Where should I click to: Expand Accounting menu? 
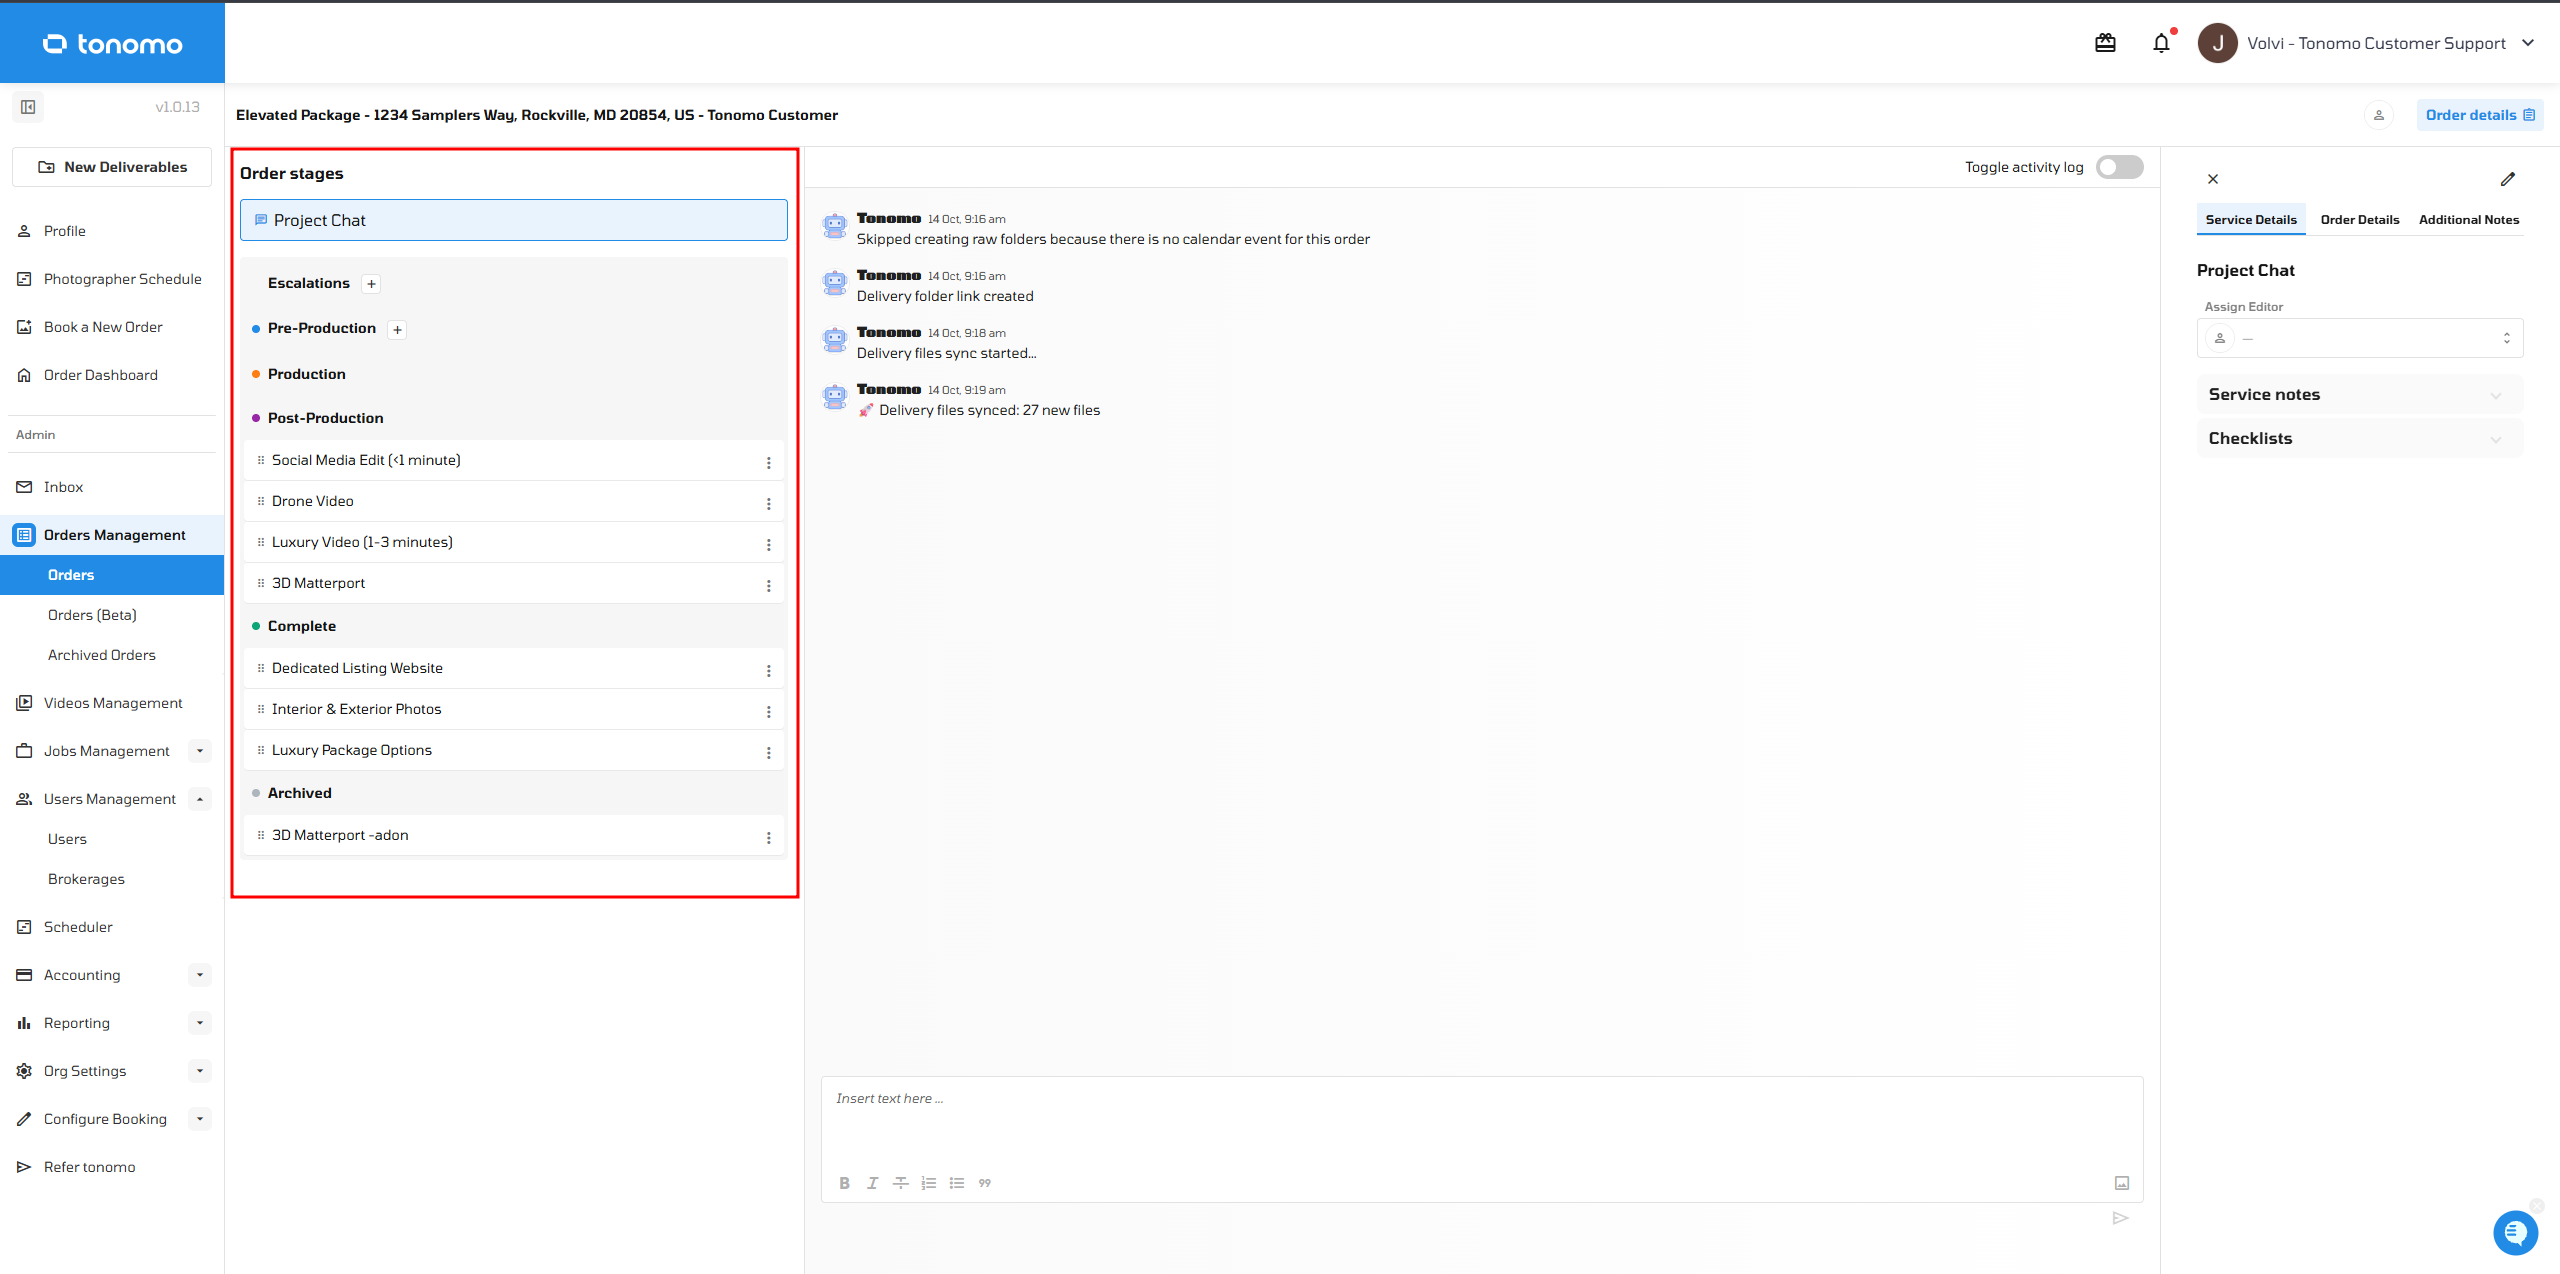click(x=200, y=975)
